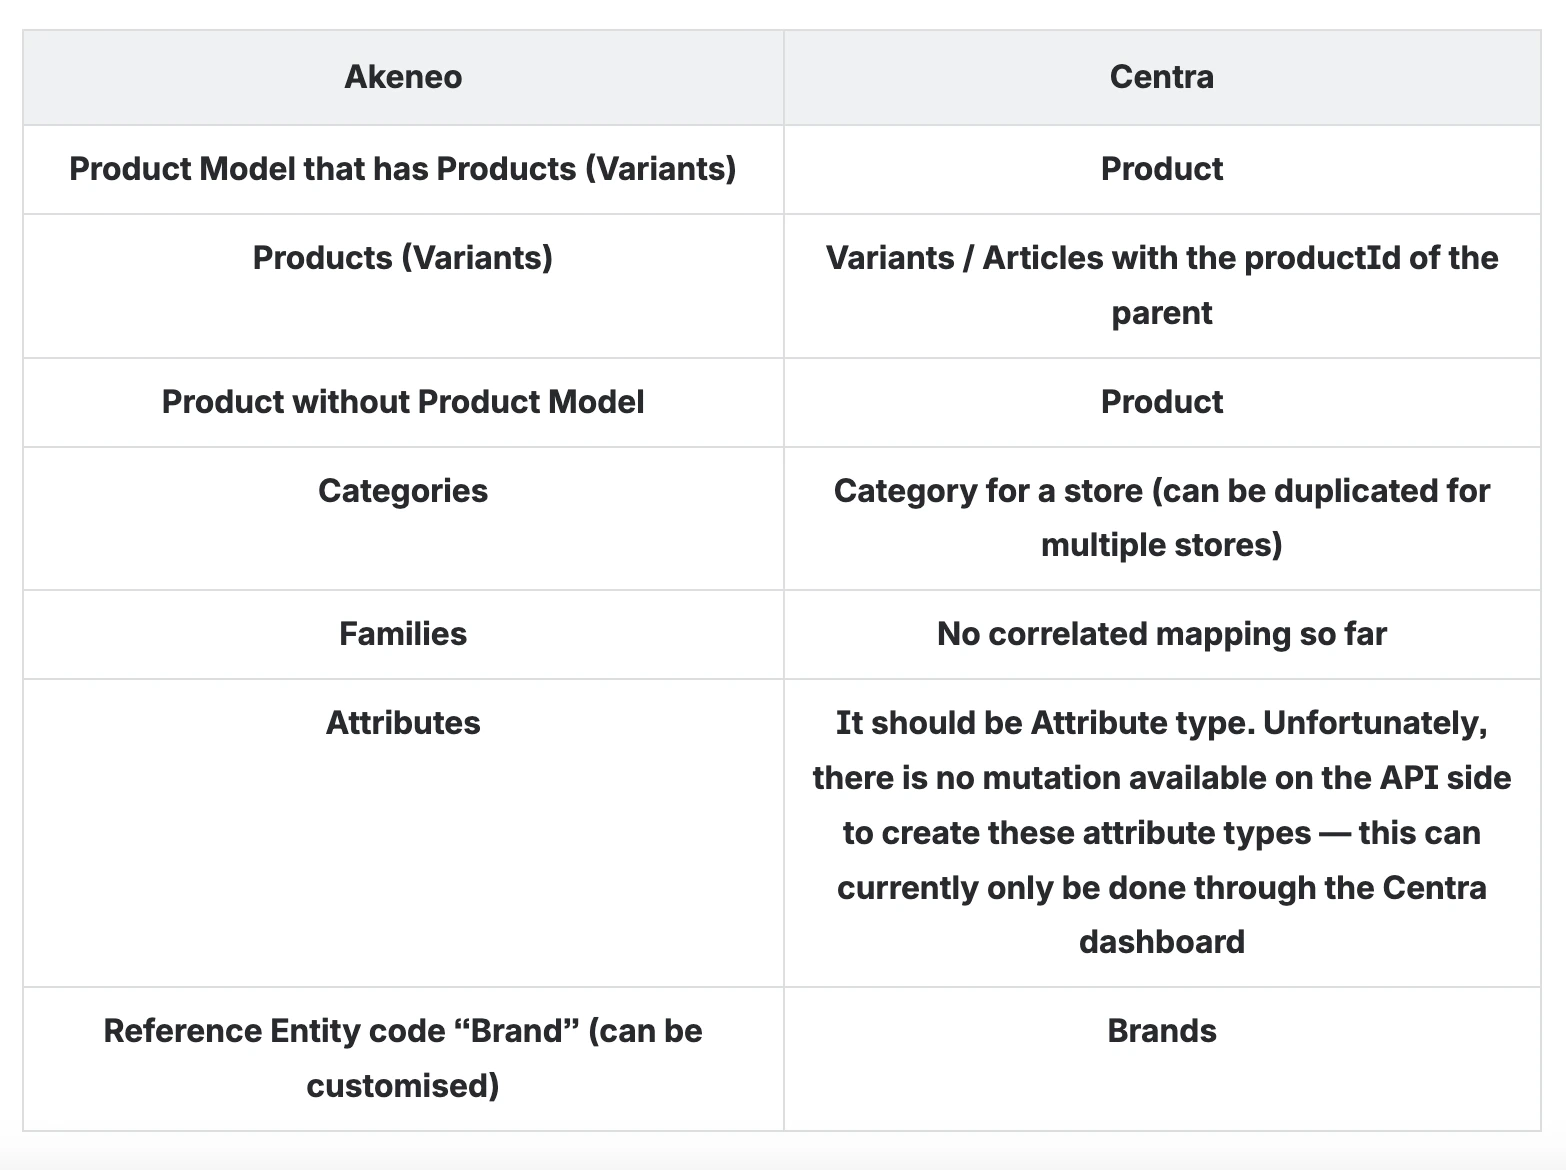Select Product without Product Model cell
The height and width of the screenshot is (1170, 1566).
pos(403,402)
